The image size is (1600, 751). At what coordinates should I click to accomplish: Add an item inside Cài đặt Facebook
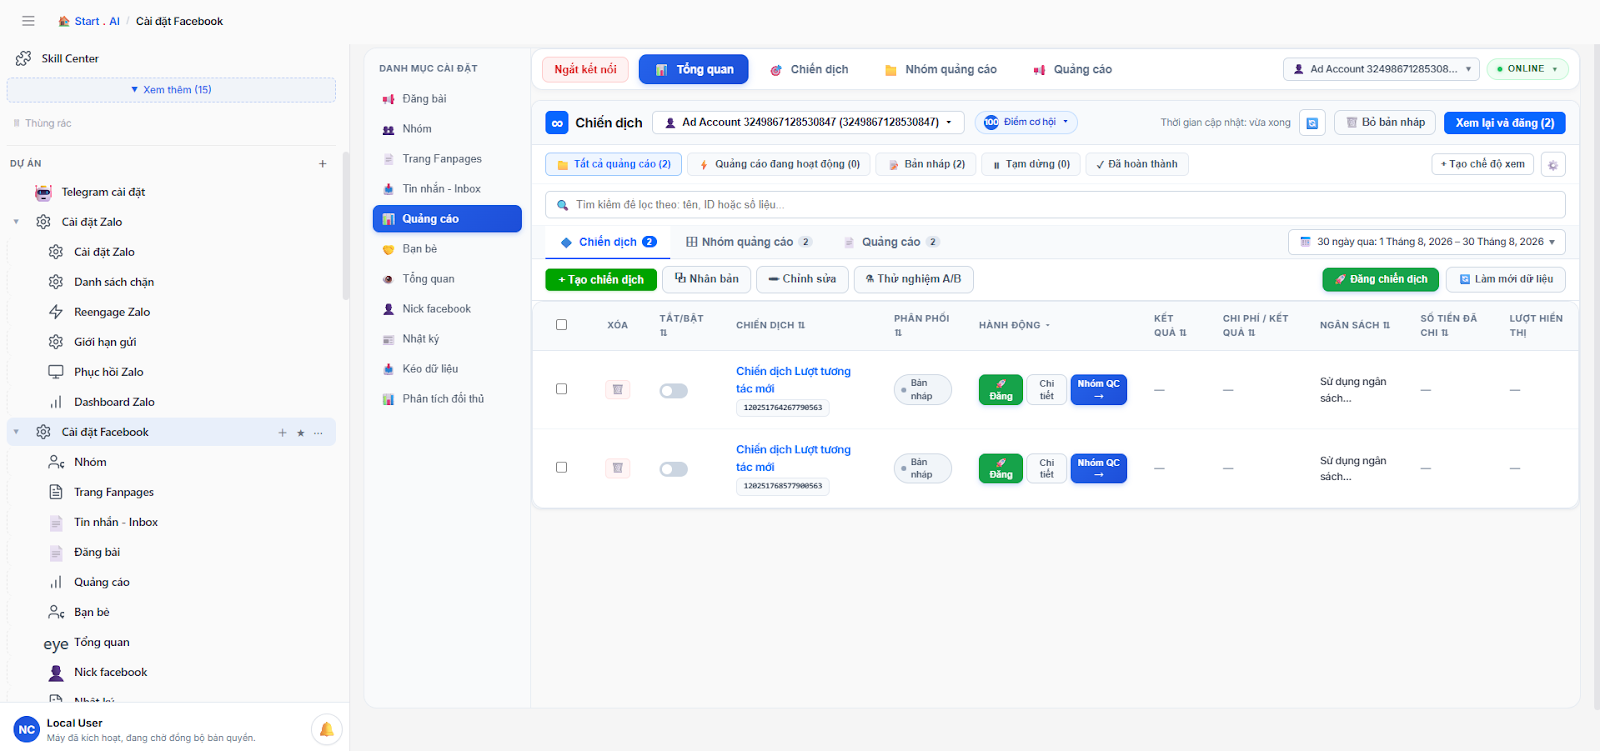[282, 433]
